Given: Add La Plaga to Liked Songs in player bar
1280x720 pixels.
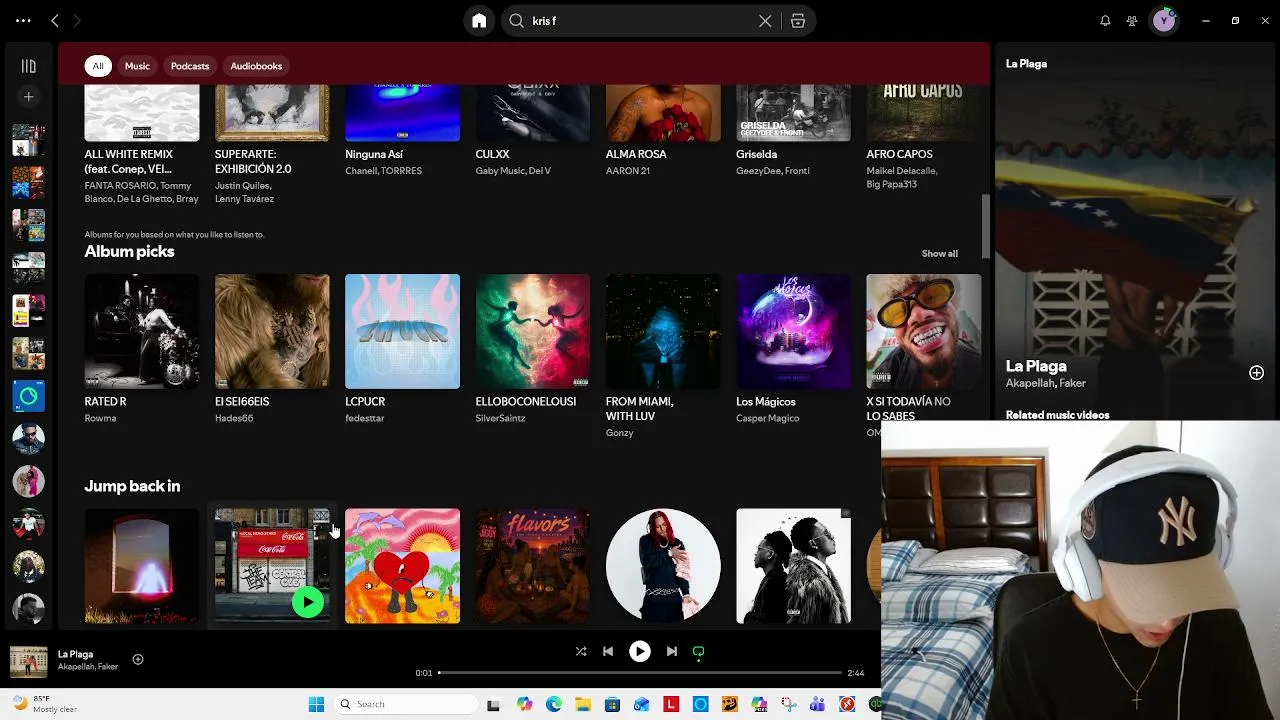Looking at the screenshot, I should [x=138, y=659].
